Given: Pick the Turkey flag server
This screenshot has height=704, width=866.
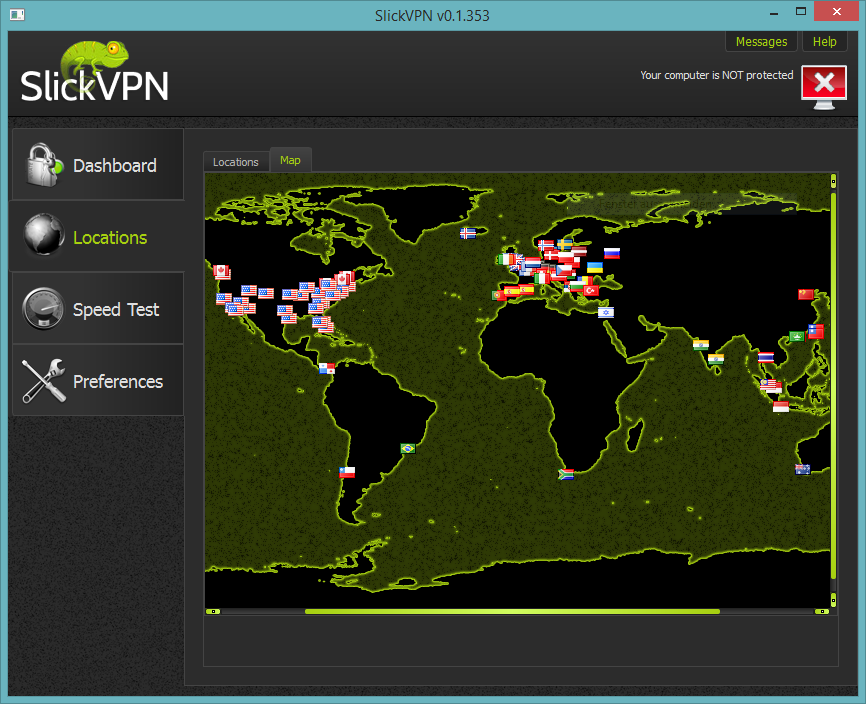Looking at the screenshot, I should coord(591,291).
